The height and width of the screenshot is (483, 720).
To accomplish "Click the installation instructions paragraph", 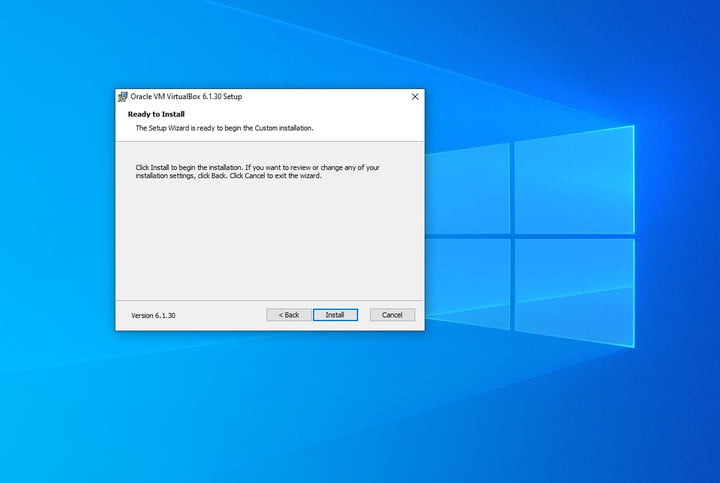I will tap(258, 172).
